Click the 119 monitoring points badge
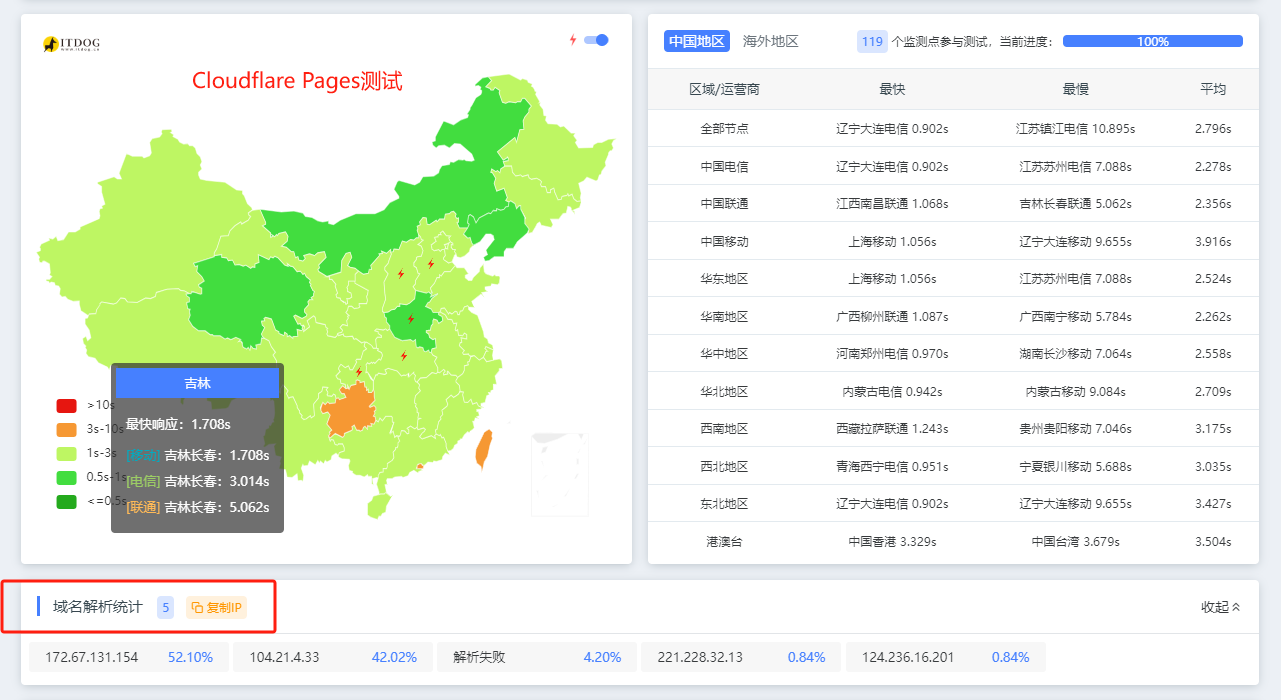This screenshot has width=1281, height=700. [x=872, y=42]
